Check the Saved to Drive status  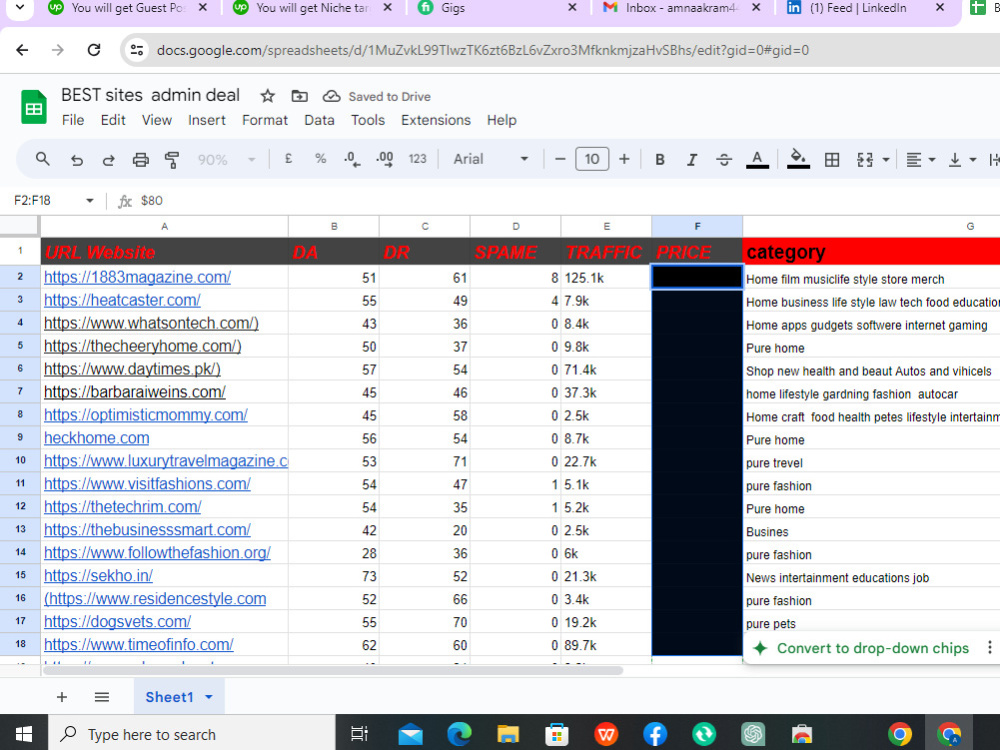pos(377,96)
